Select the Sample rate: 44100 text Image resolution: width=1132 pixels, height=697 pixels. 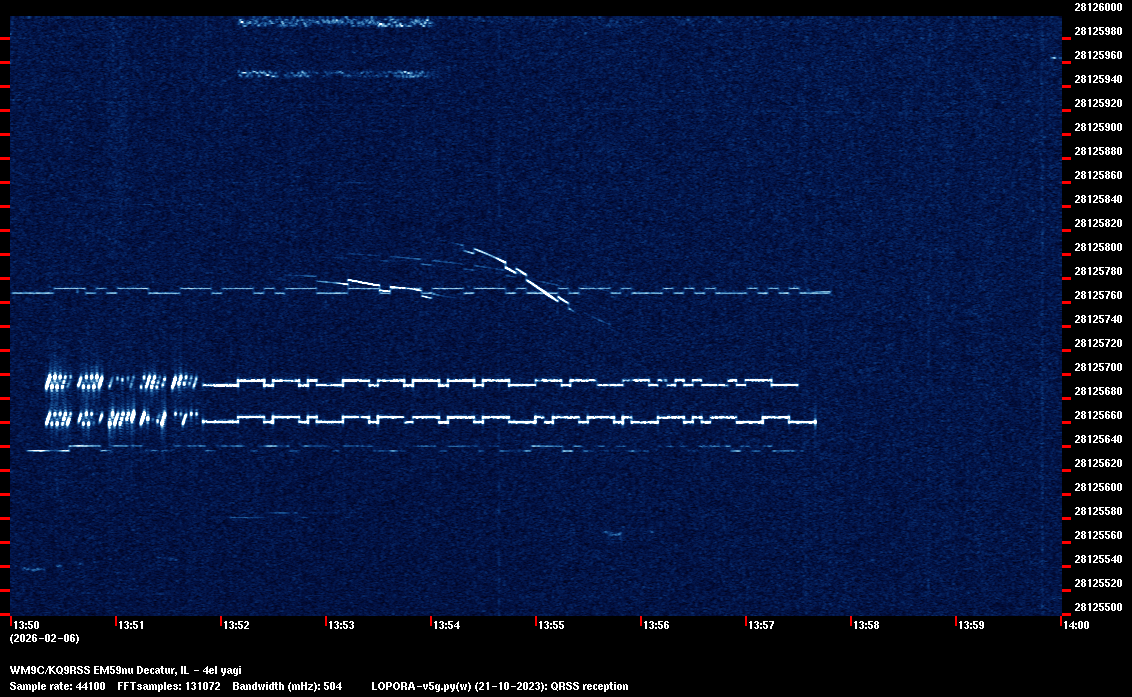click(x=57, y=686)
